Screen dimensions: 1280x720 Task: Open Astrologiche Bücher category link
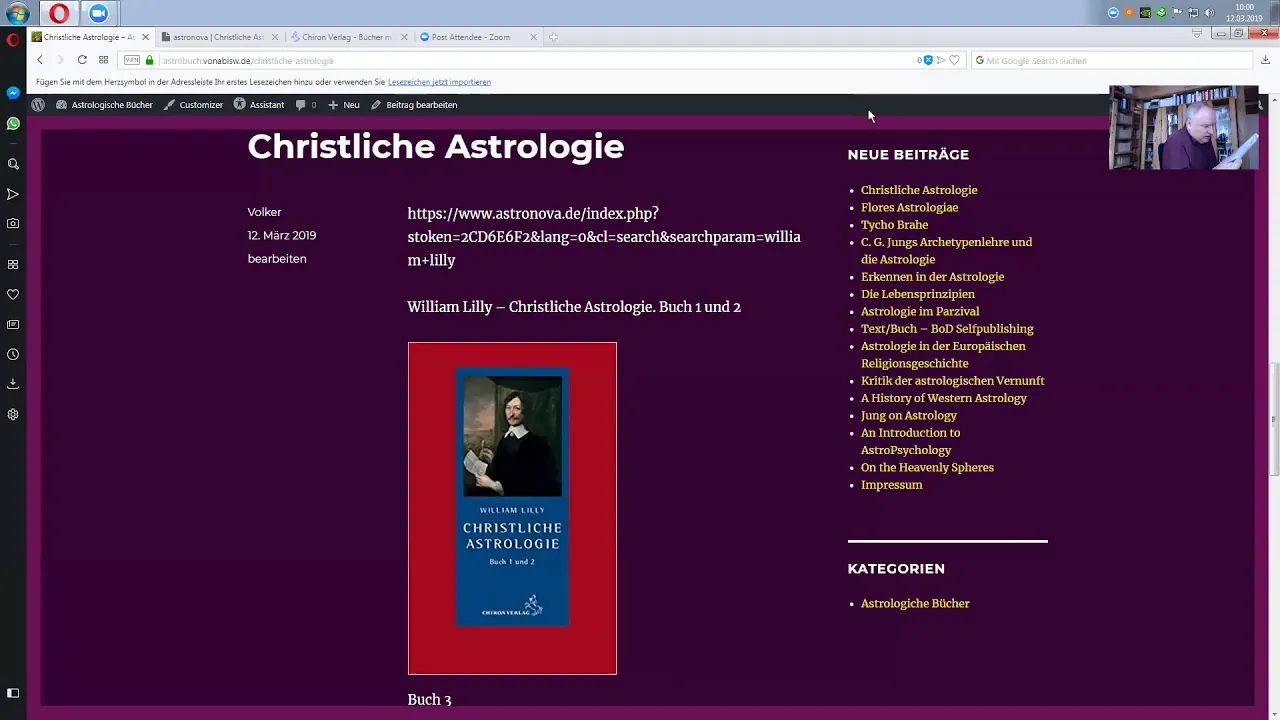(x=915, y=604)
